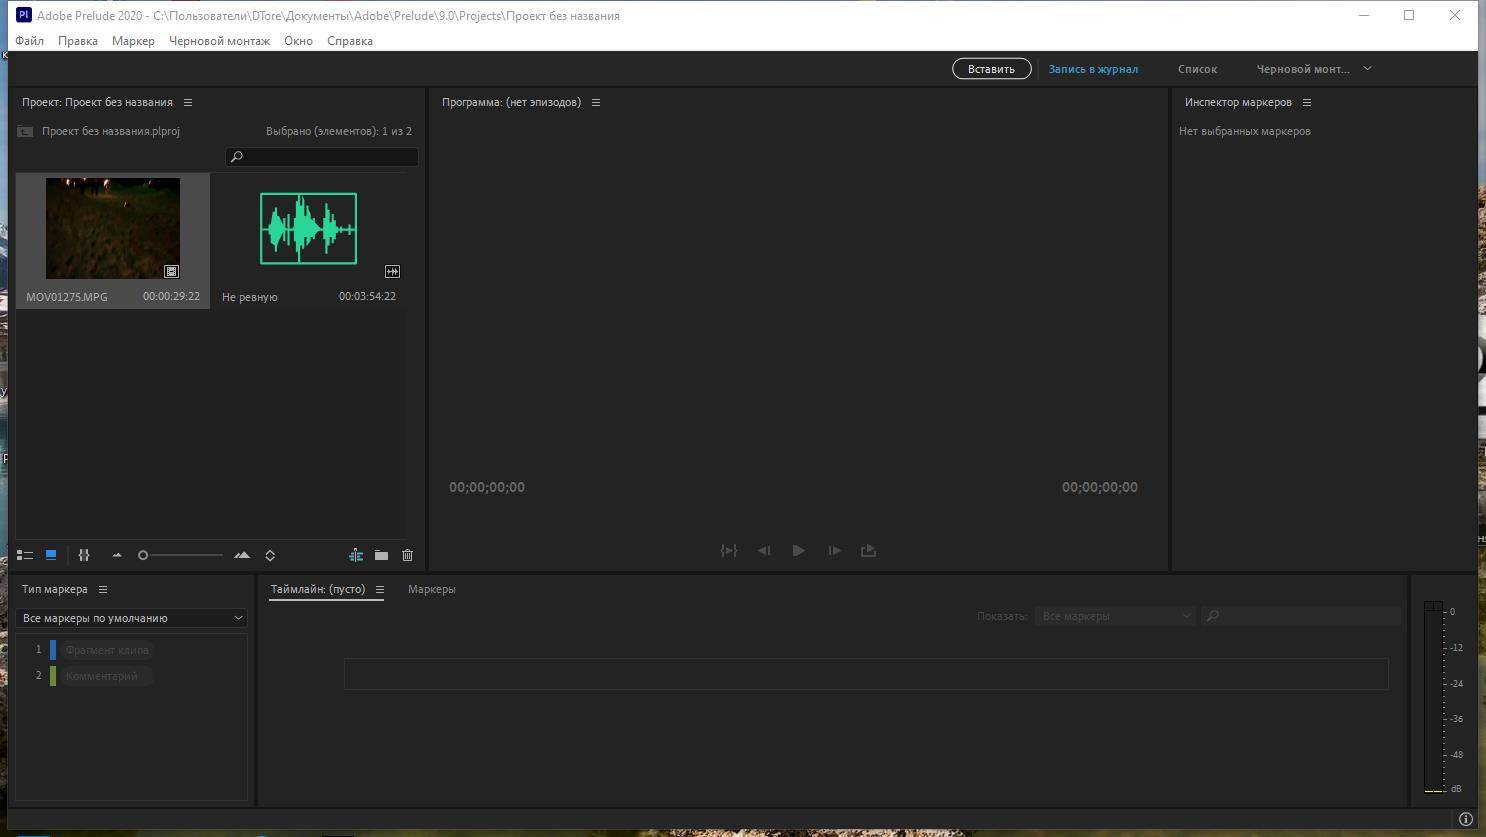Click small mountains zoom-out icon
Image resolution: width=1486 pixels, height=837 pixels.
coord(117,555)
